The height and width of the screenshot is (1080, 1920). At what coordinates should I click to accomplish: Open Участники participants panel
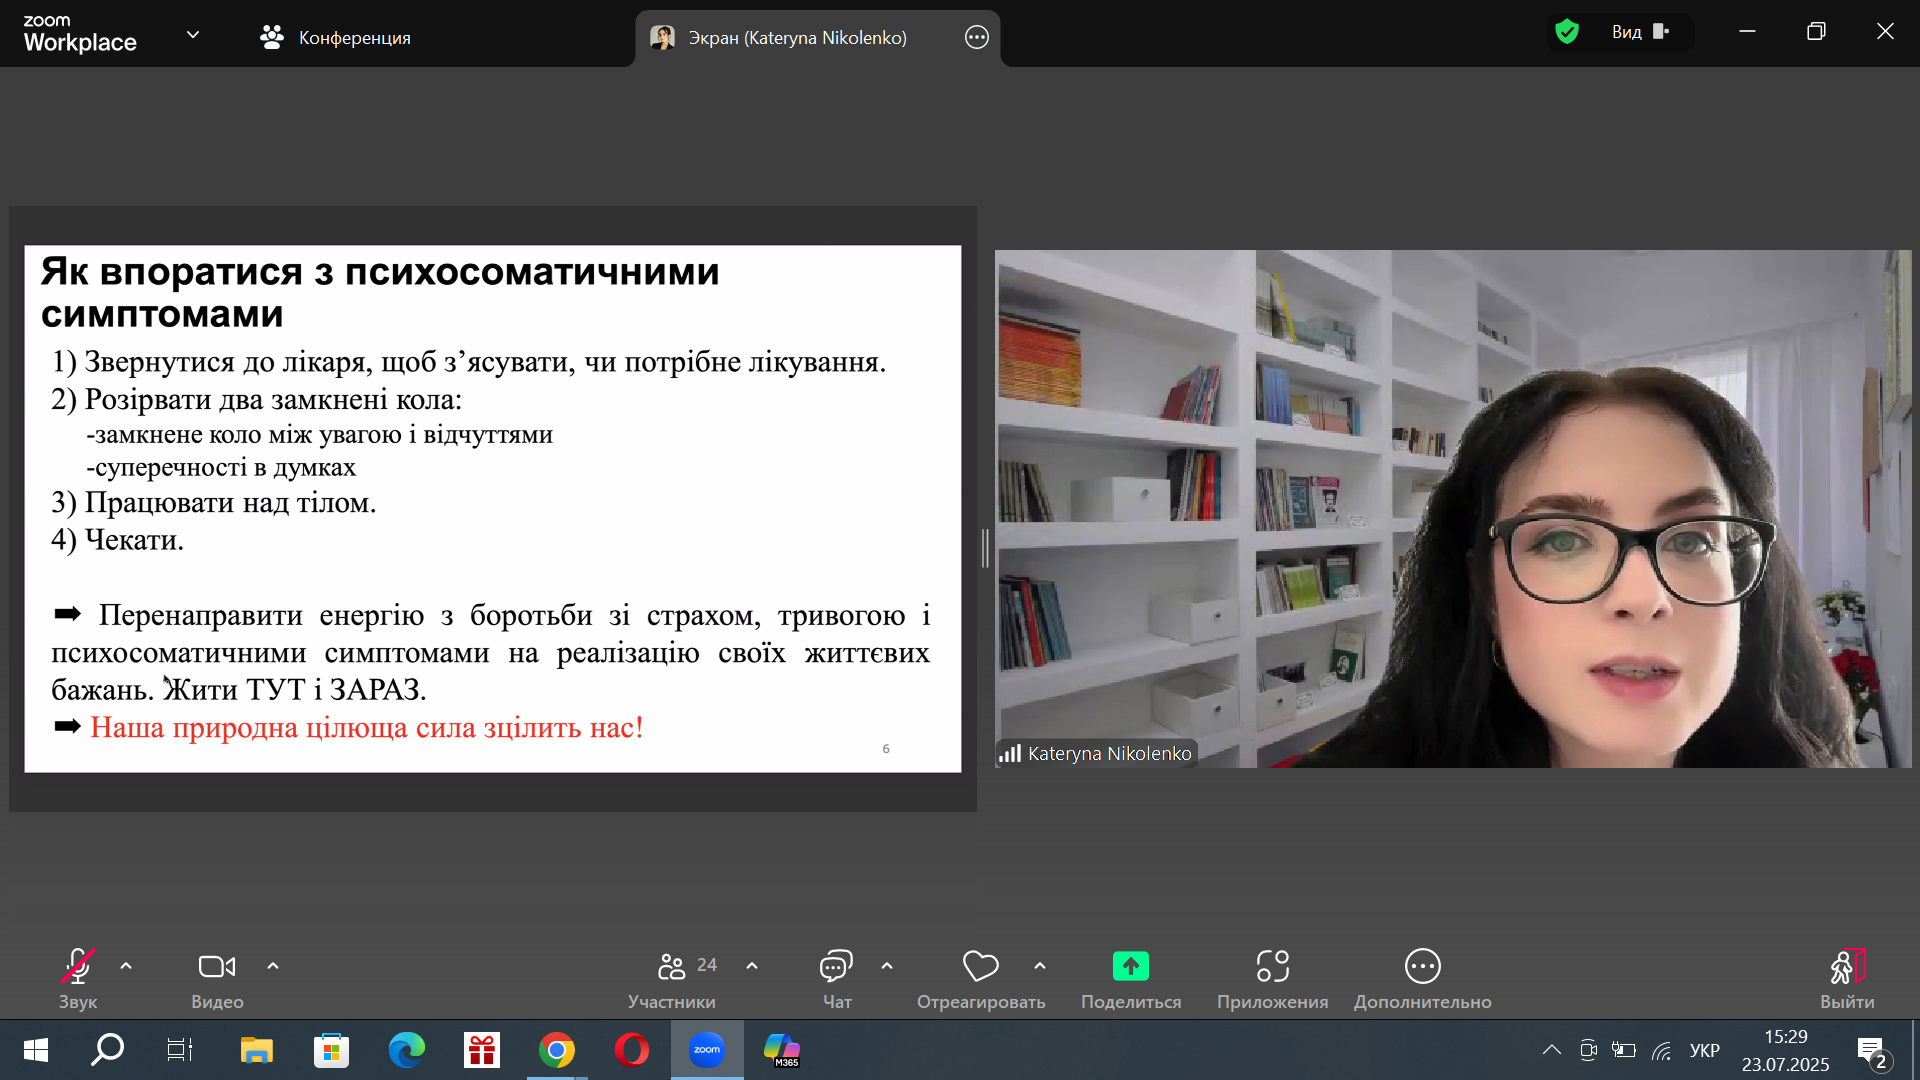(672, 979)
